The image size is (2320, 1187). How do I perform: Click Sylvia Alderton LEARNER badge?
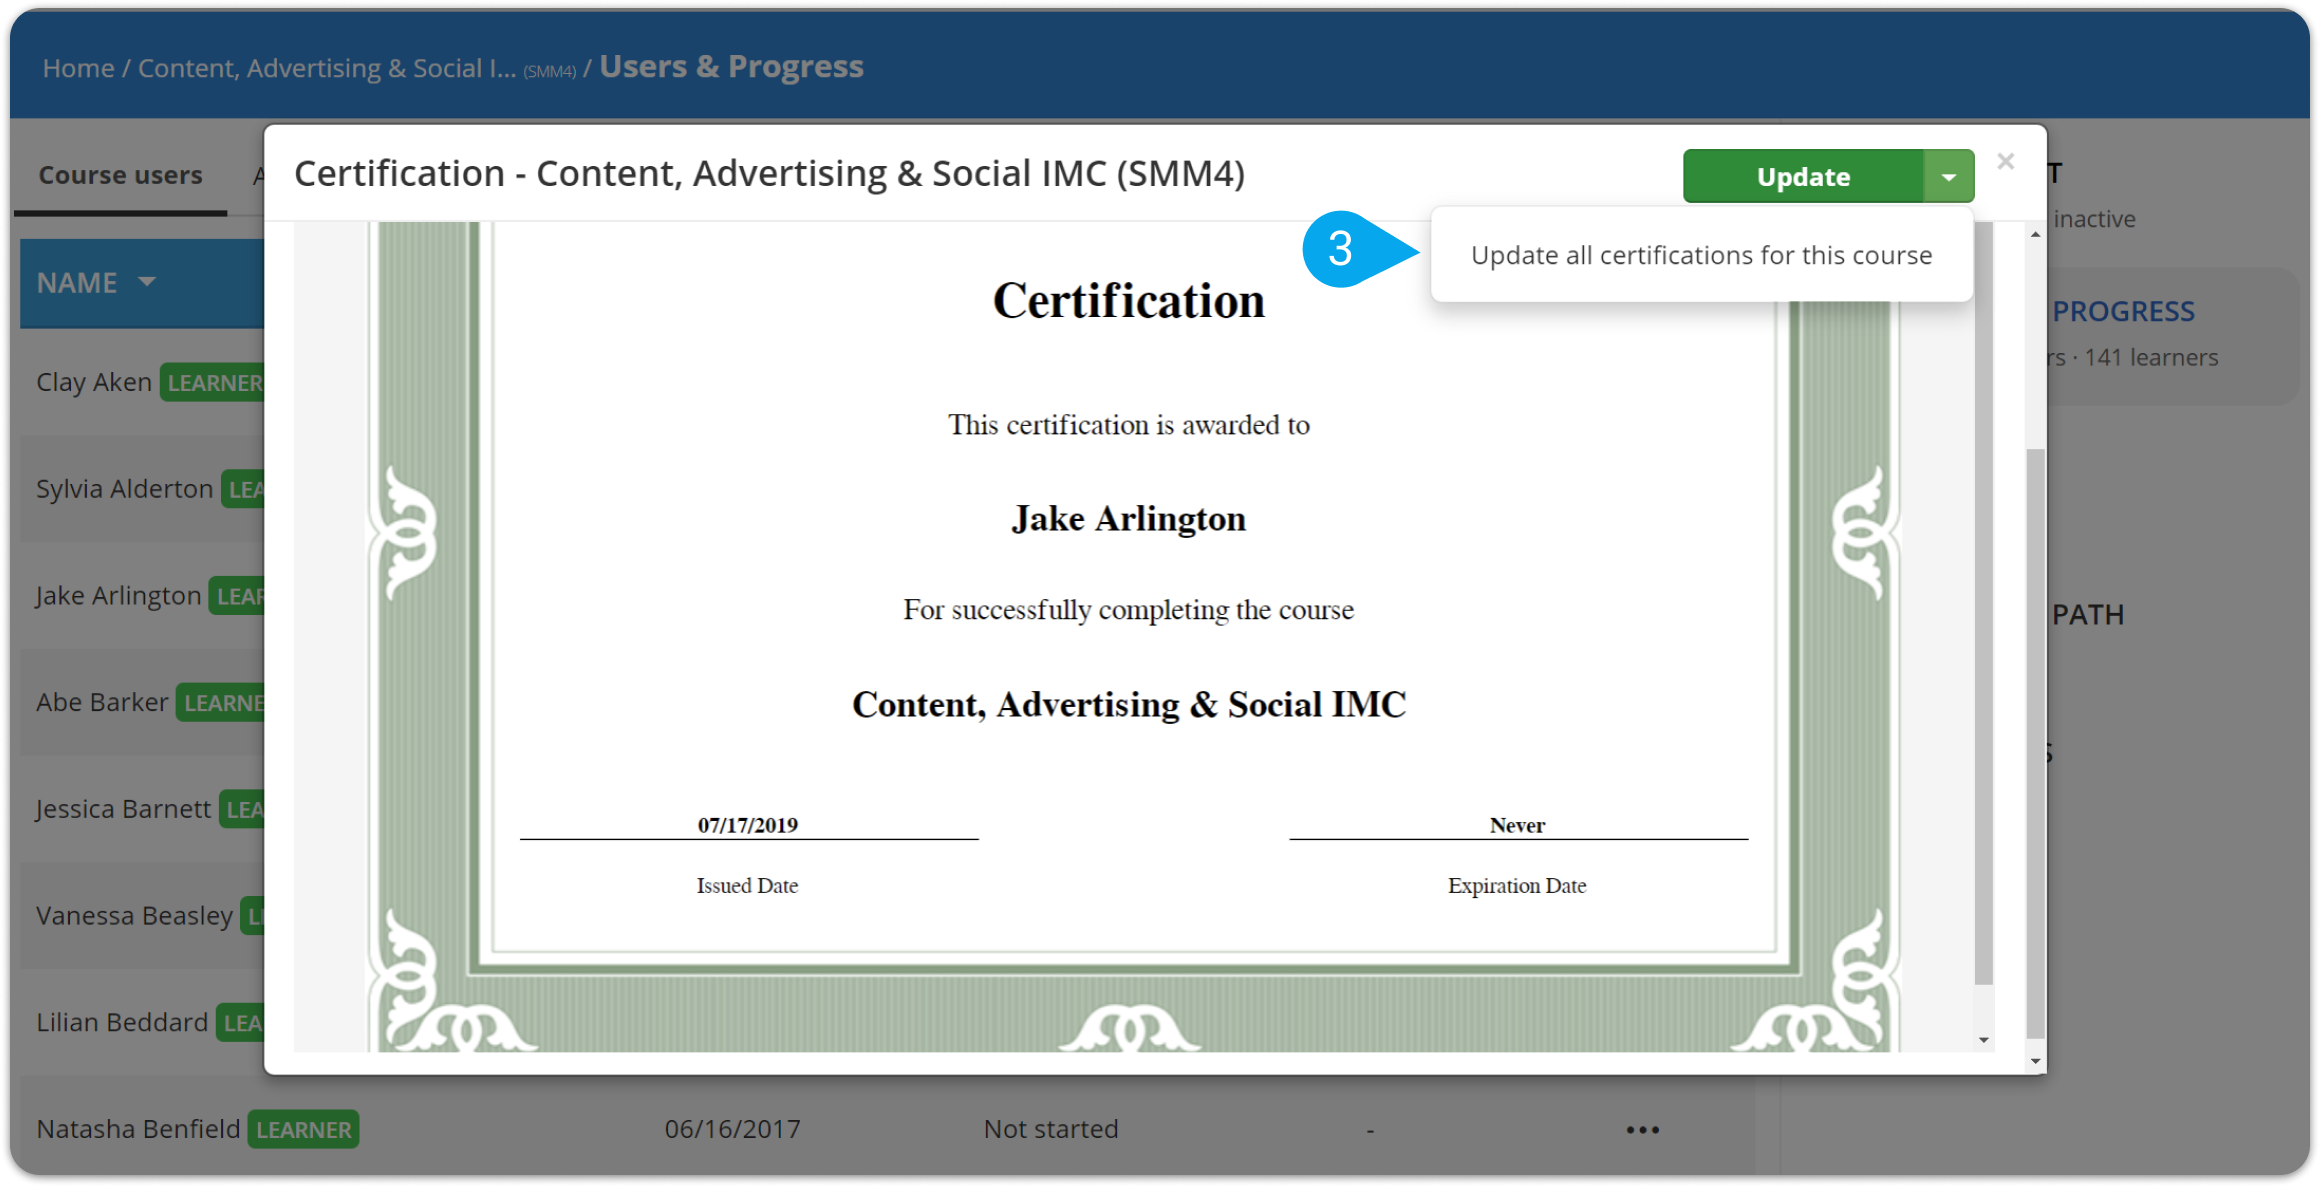247,488
